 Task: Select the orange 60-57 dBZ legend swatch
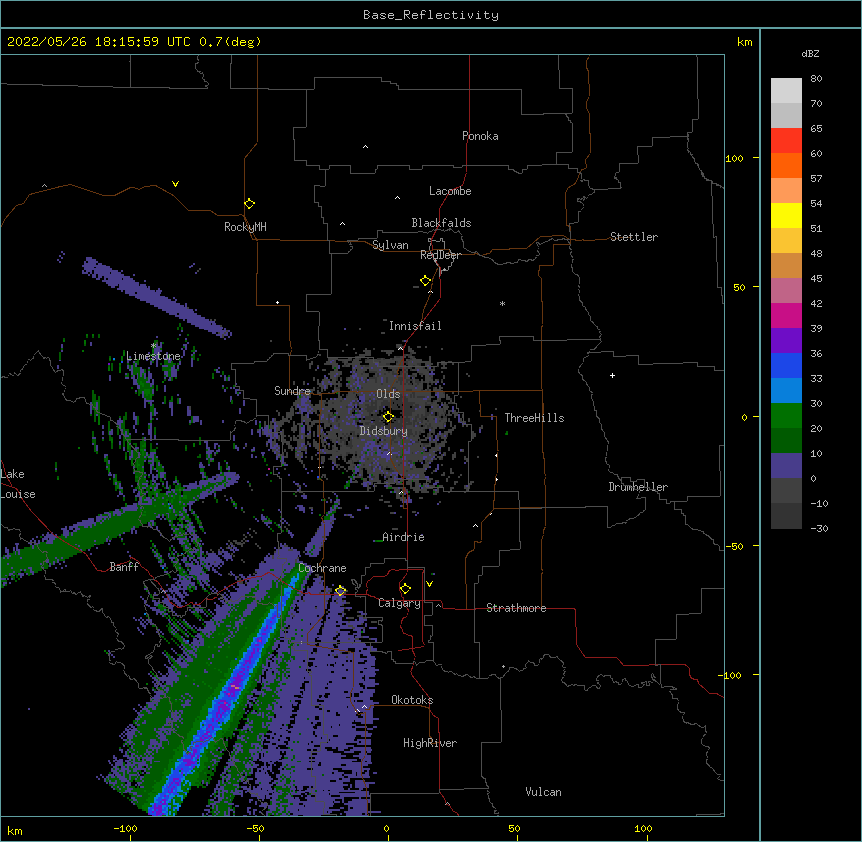[786, 165]
